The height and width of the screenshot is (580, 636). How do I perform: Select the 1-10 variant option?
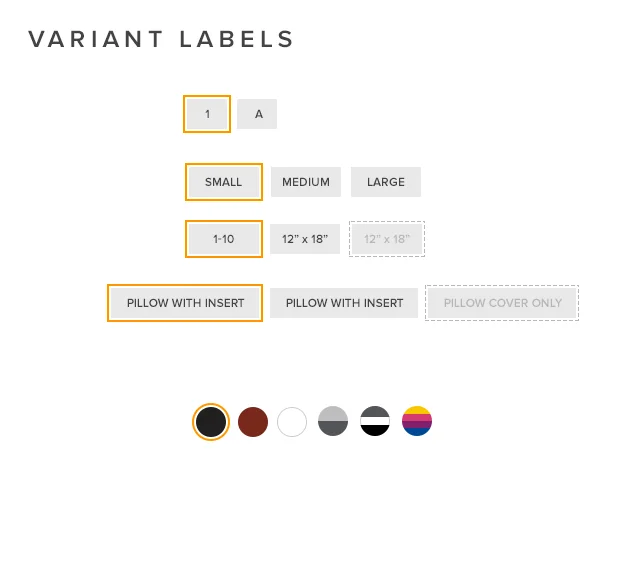click(x=224, y=239)
